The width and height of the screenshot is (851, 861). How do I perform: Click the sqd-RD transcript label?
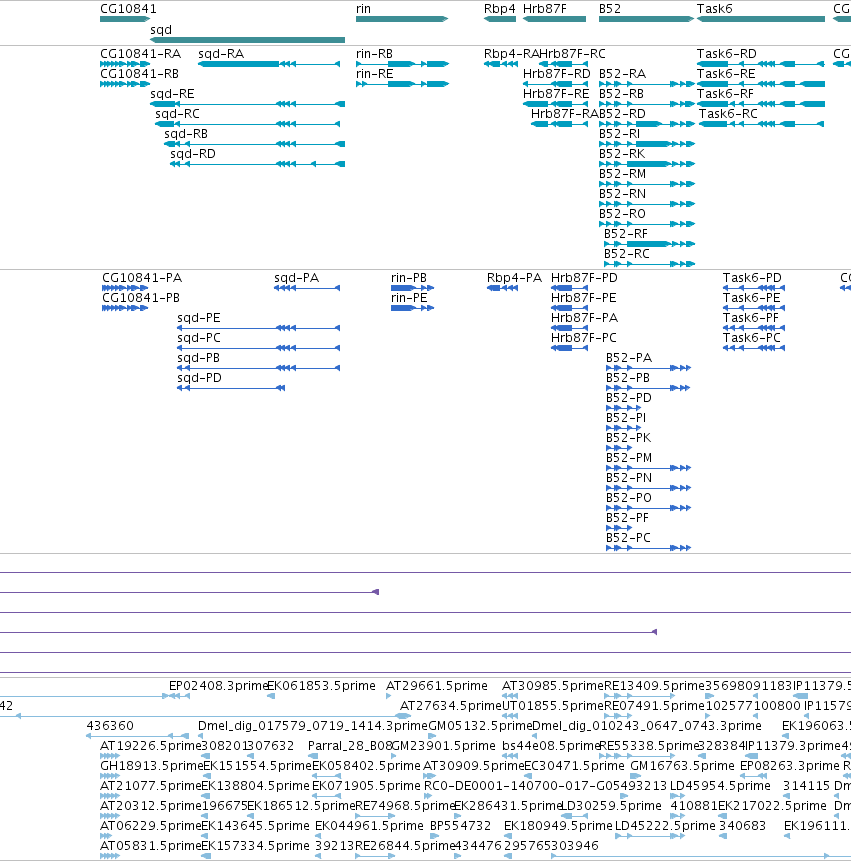pos(193,153)
